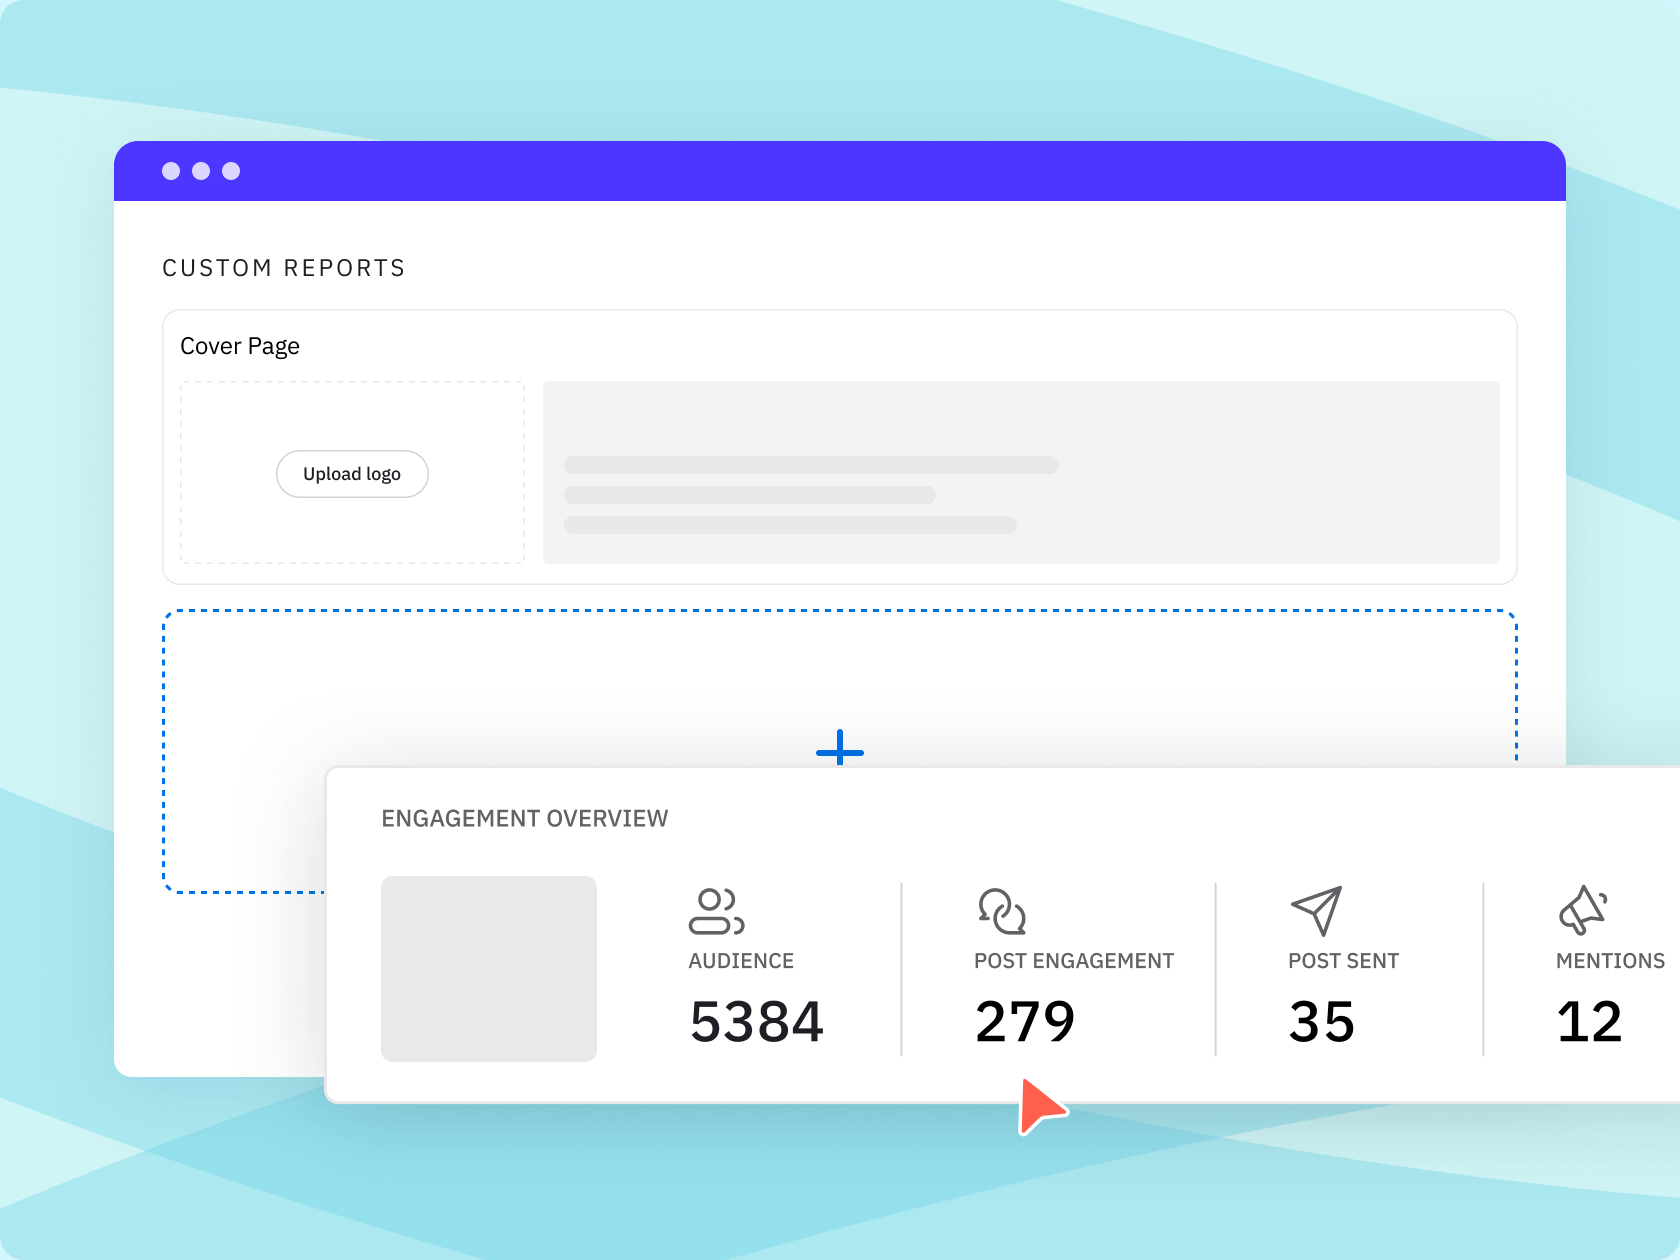Select the AUDIENCE label
1680x1260 pixels.
pos(741,961)
